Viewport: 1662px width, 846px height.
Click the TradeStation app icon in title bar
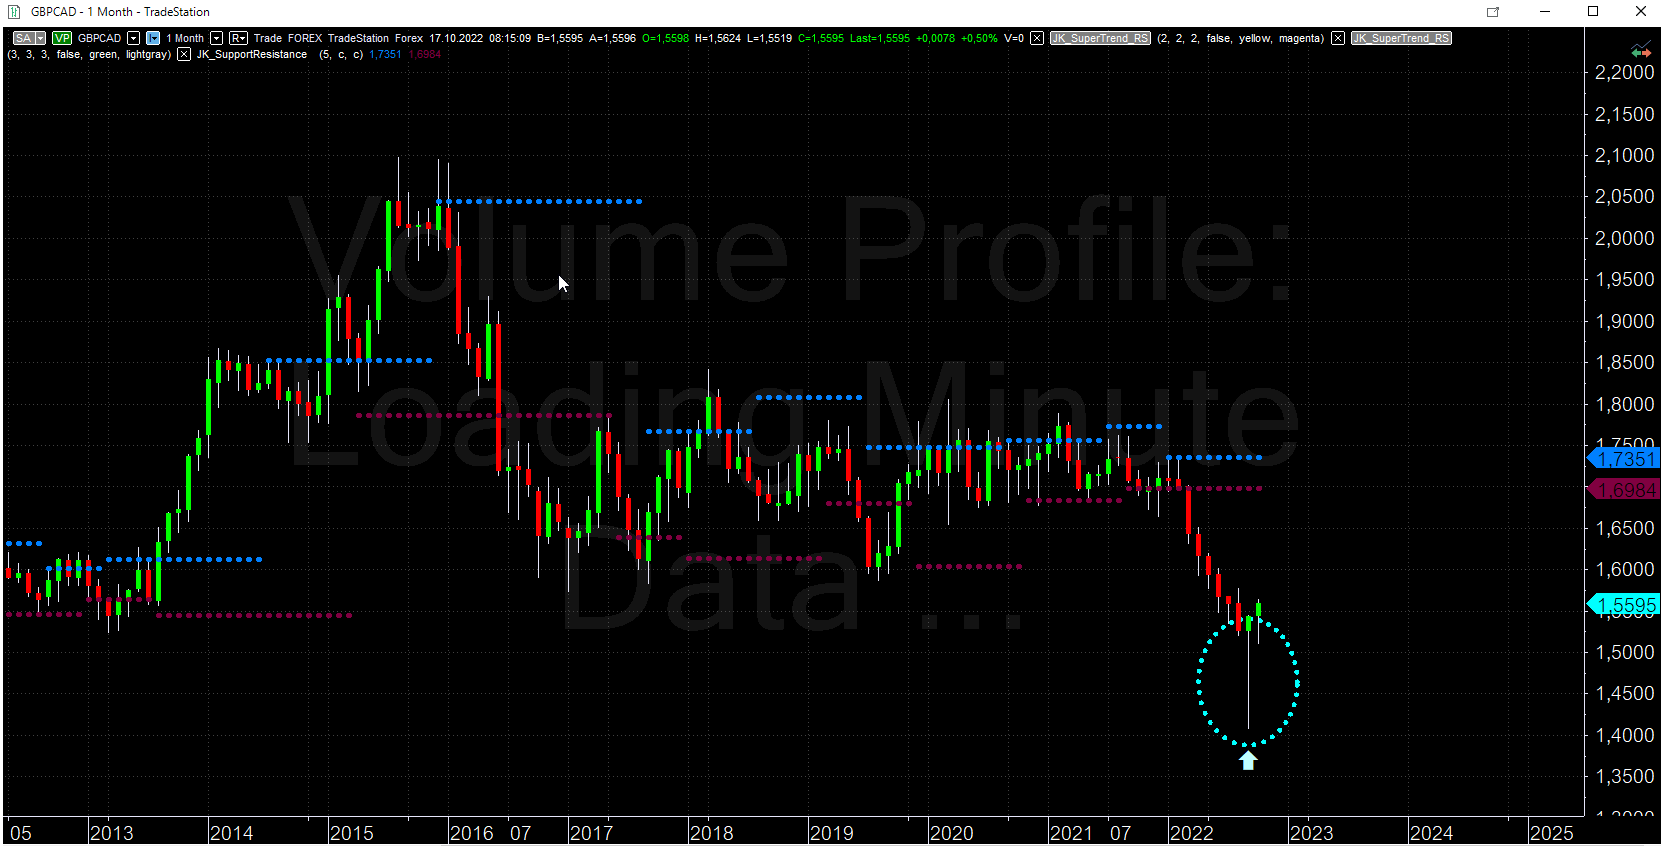click(x=15, y=12)
